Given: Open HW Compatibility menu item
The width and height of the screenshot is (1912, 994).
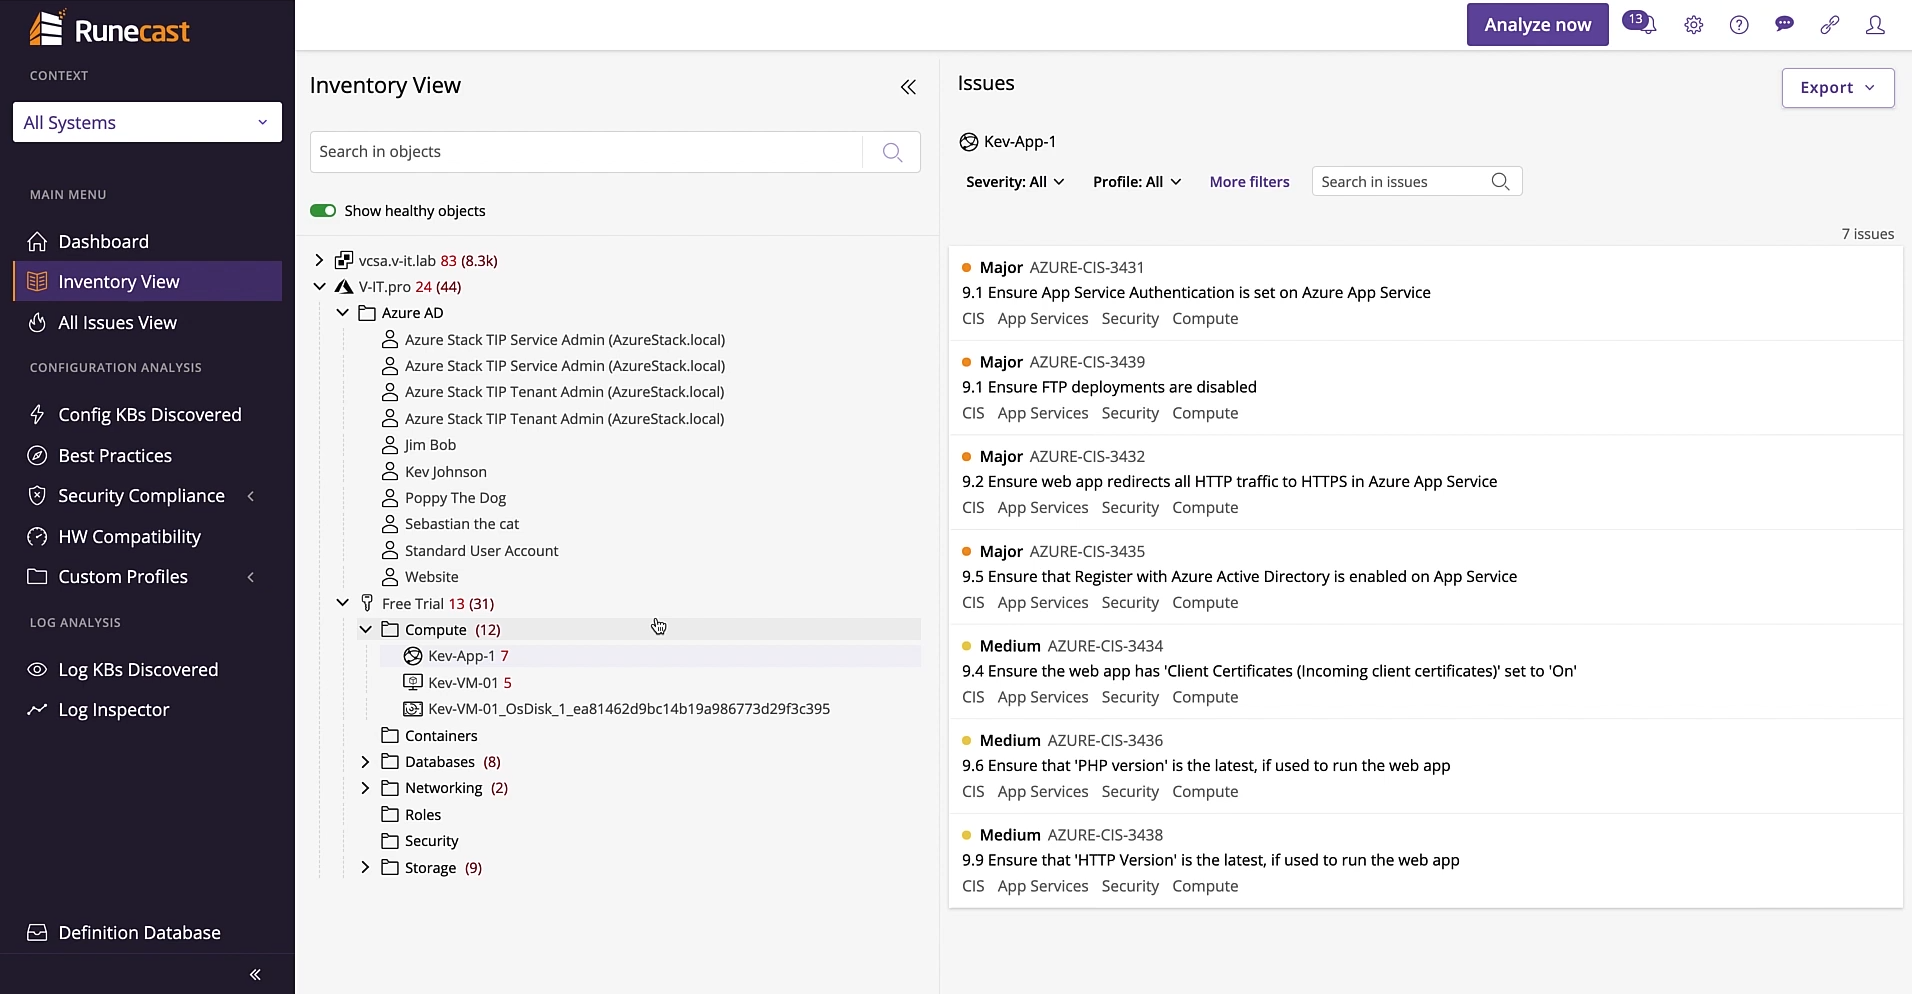Looking at the screenshot, I should (147, 537).
